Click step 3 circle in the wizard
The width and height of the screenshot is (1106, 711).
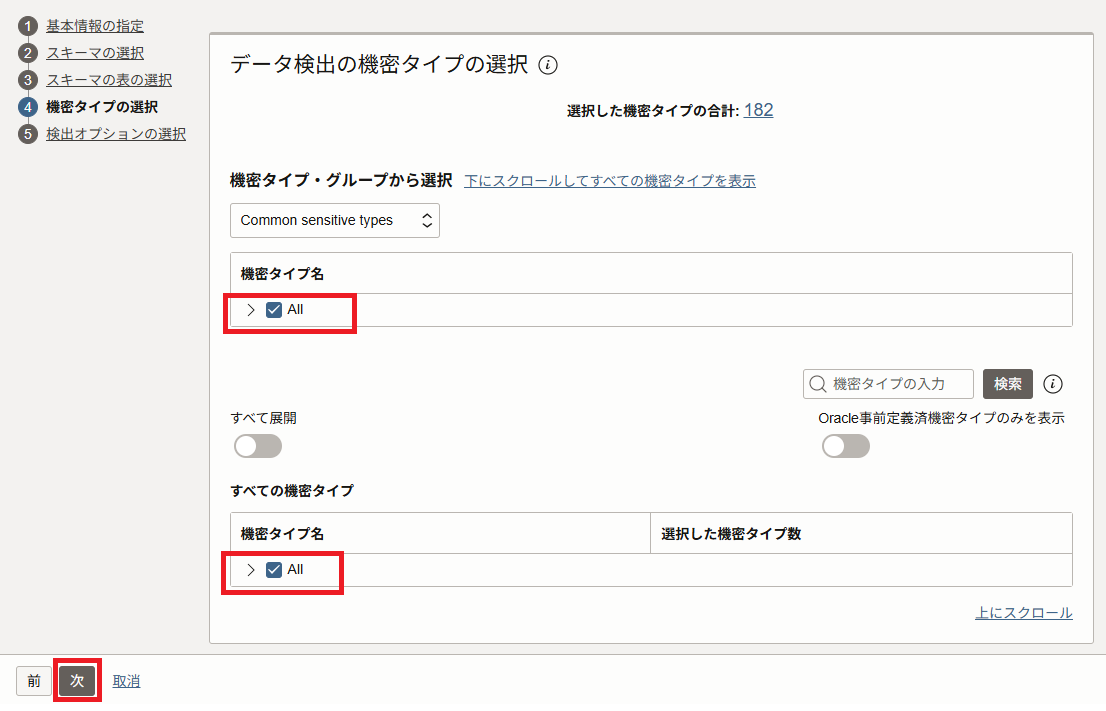[x=28, y=80]
